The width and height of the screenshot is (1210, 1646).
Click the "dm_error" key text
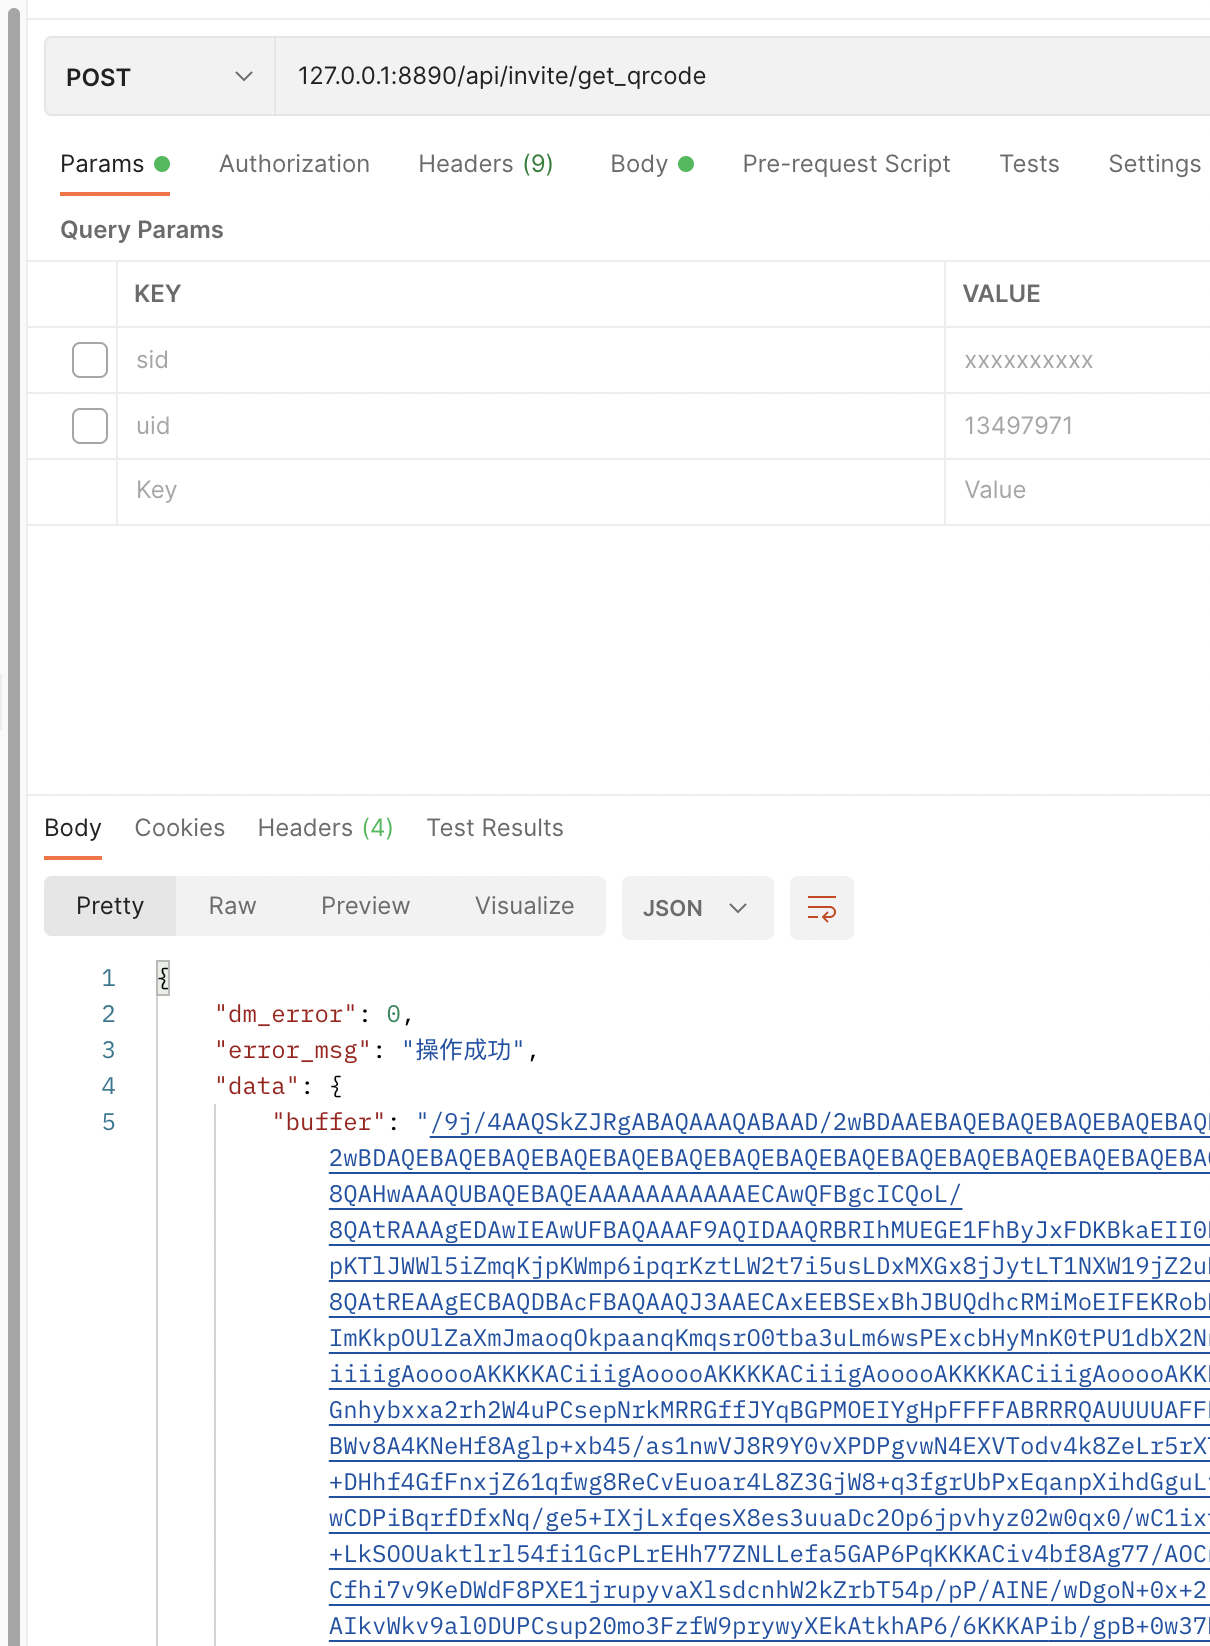click(286, 1014)
